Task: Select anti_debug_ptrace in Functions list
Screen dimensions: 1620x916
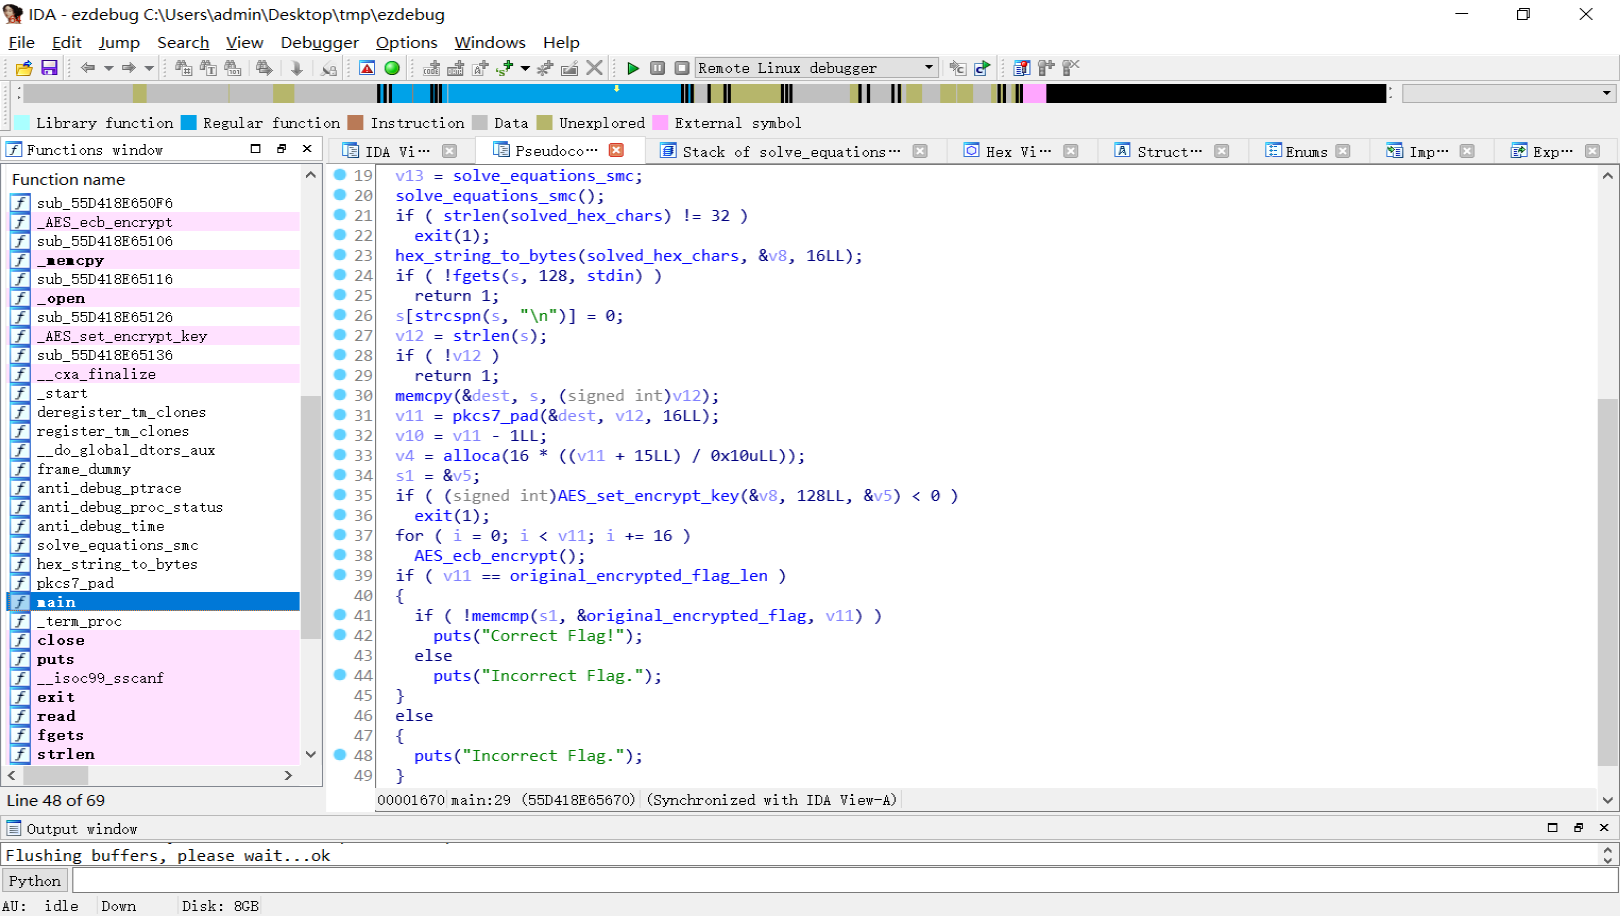Action: [155, 488]
